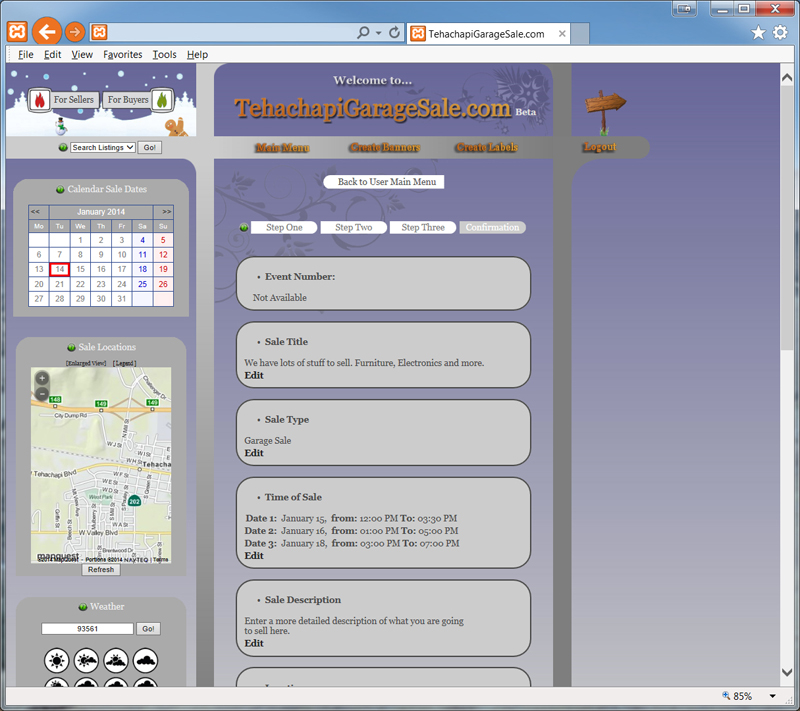Select the mostly cloudy weather icon

coord(116,661)
